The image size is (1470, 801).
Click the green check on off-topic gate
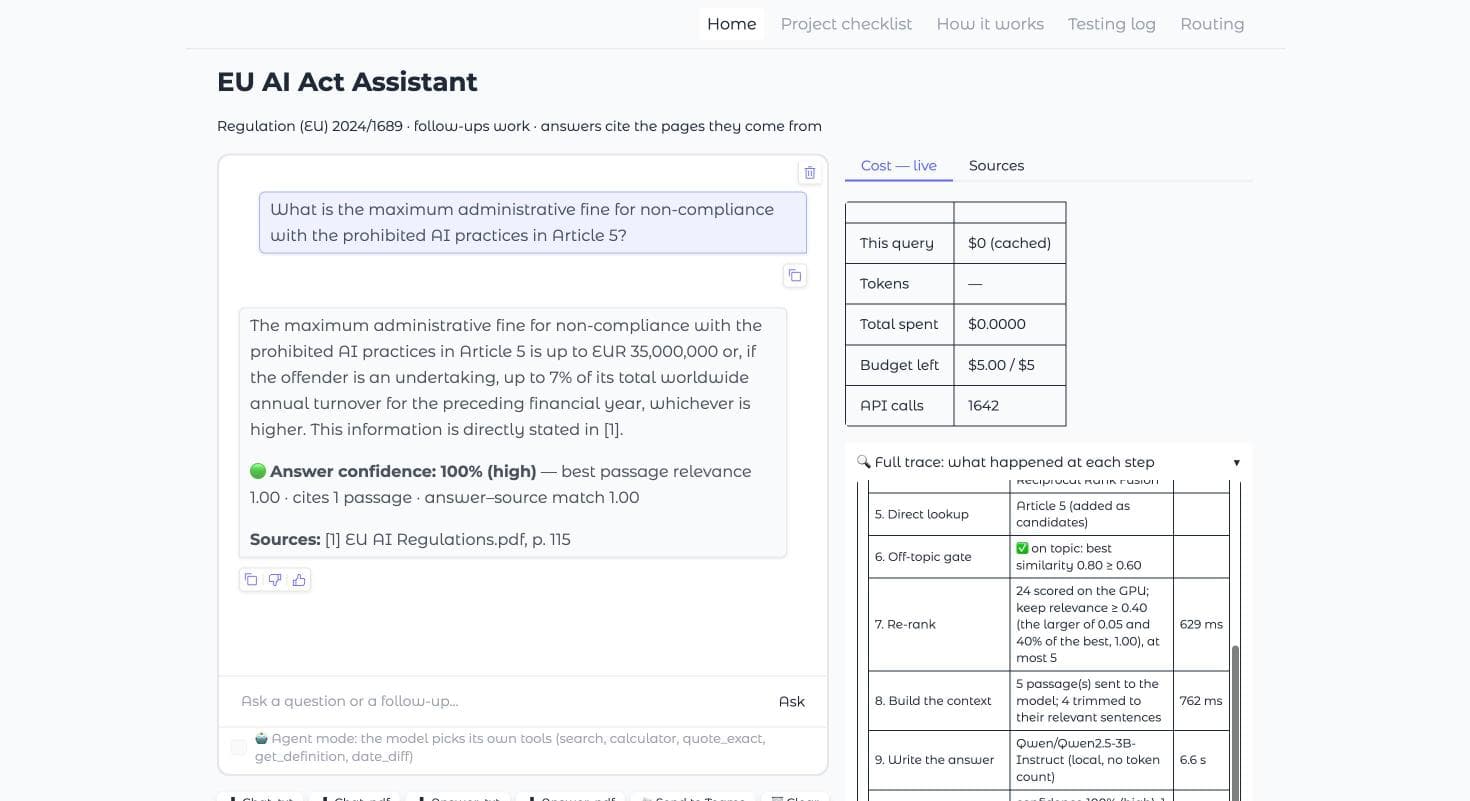1022,548
